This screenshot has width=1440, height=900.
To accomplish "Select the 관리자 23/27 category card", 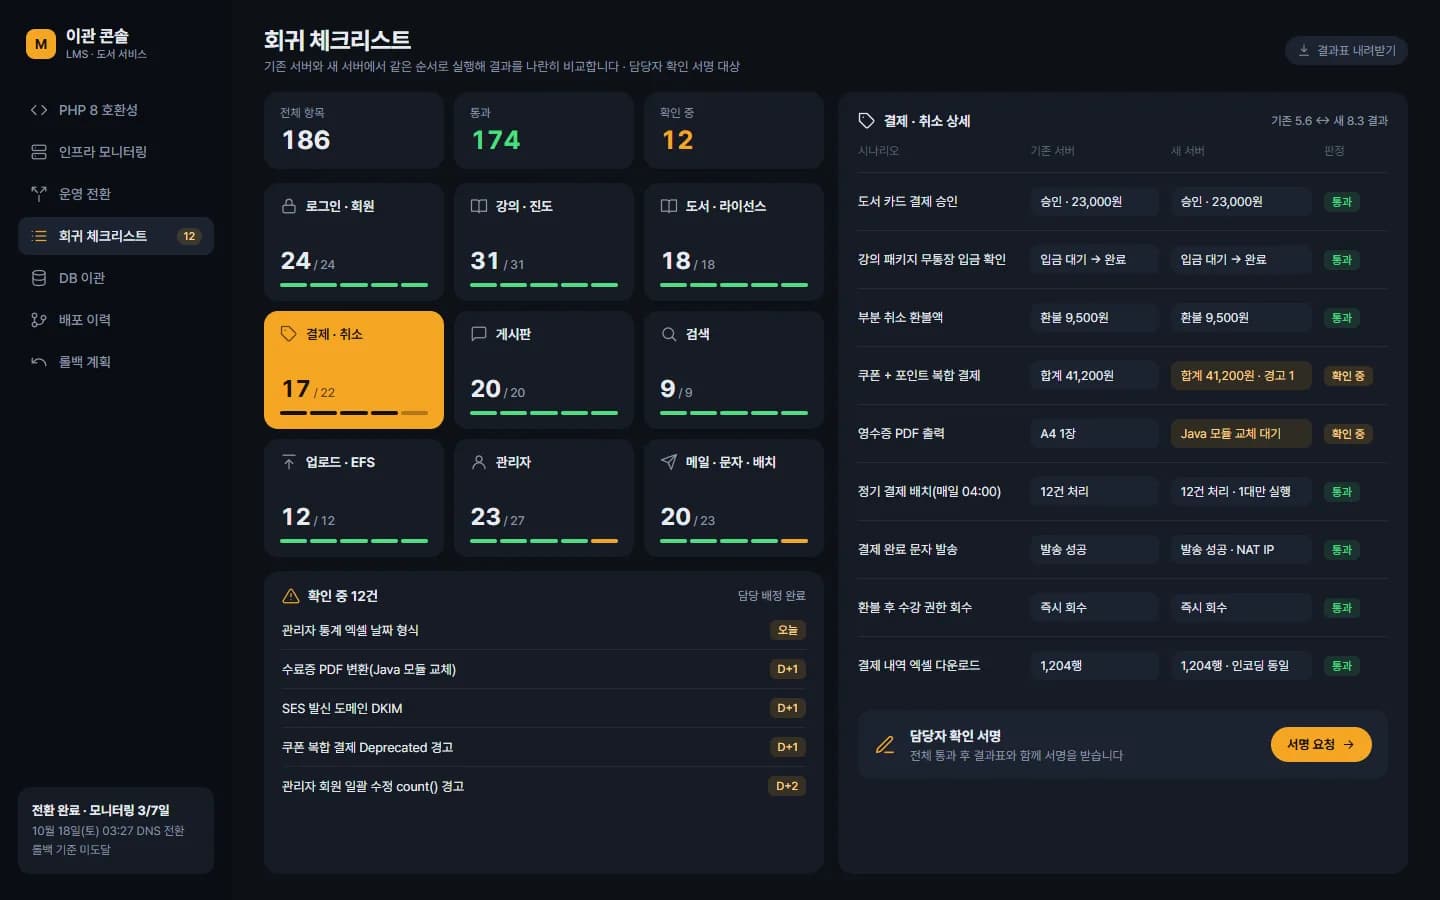I will (544, 498).
